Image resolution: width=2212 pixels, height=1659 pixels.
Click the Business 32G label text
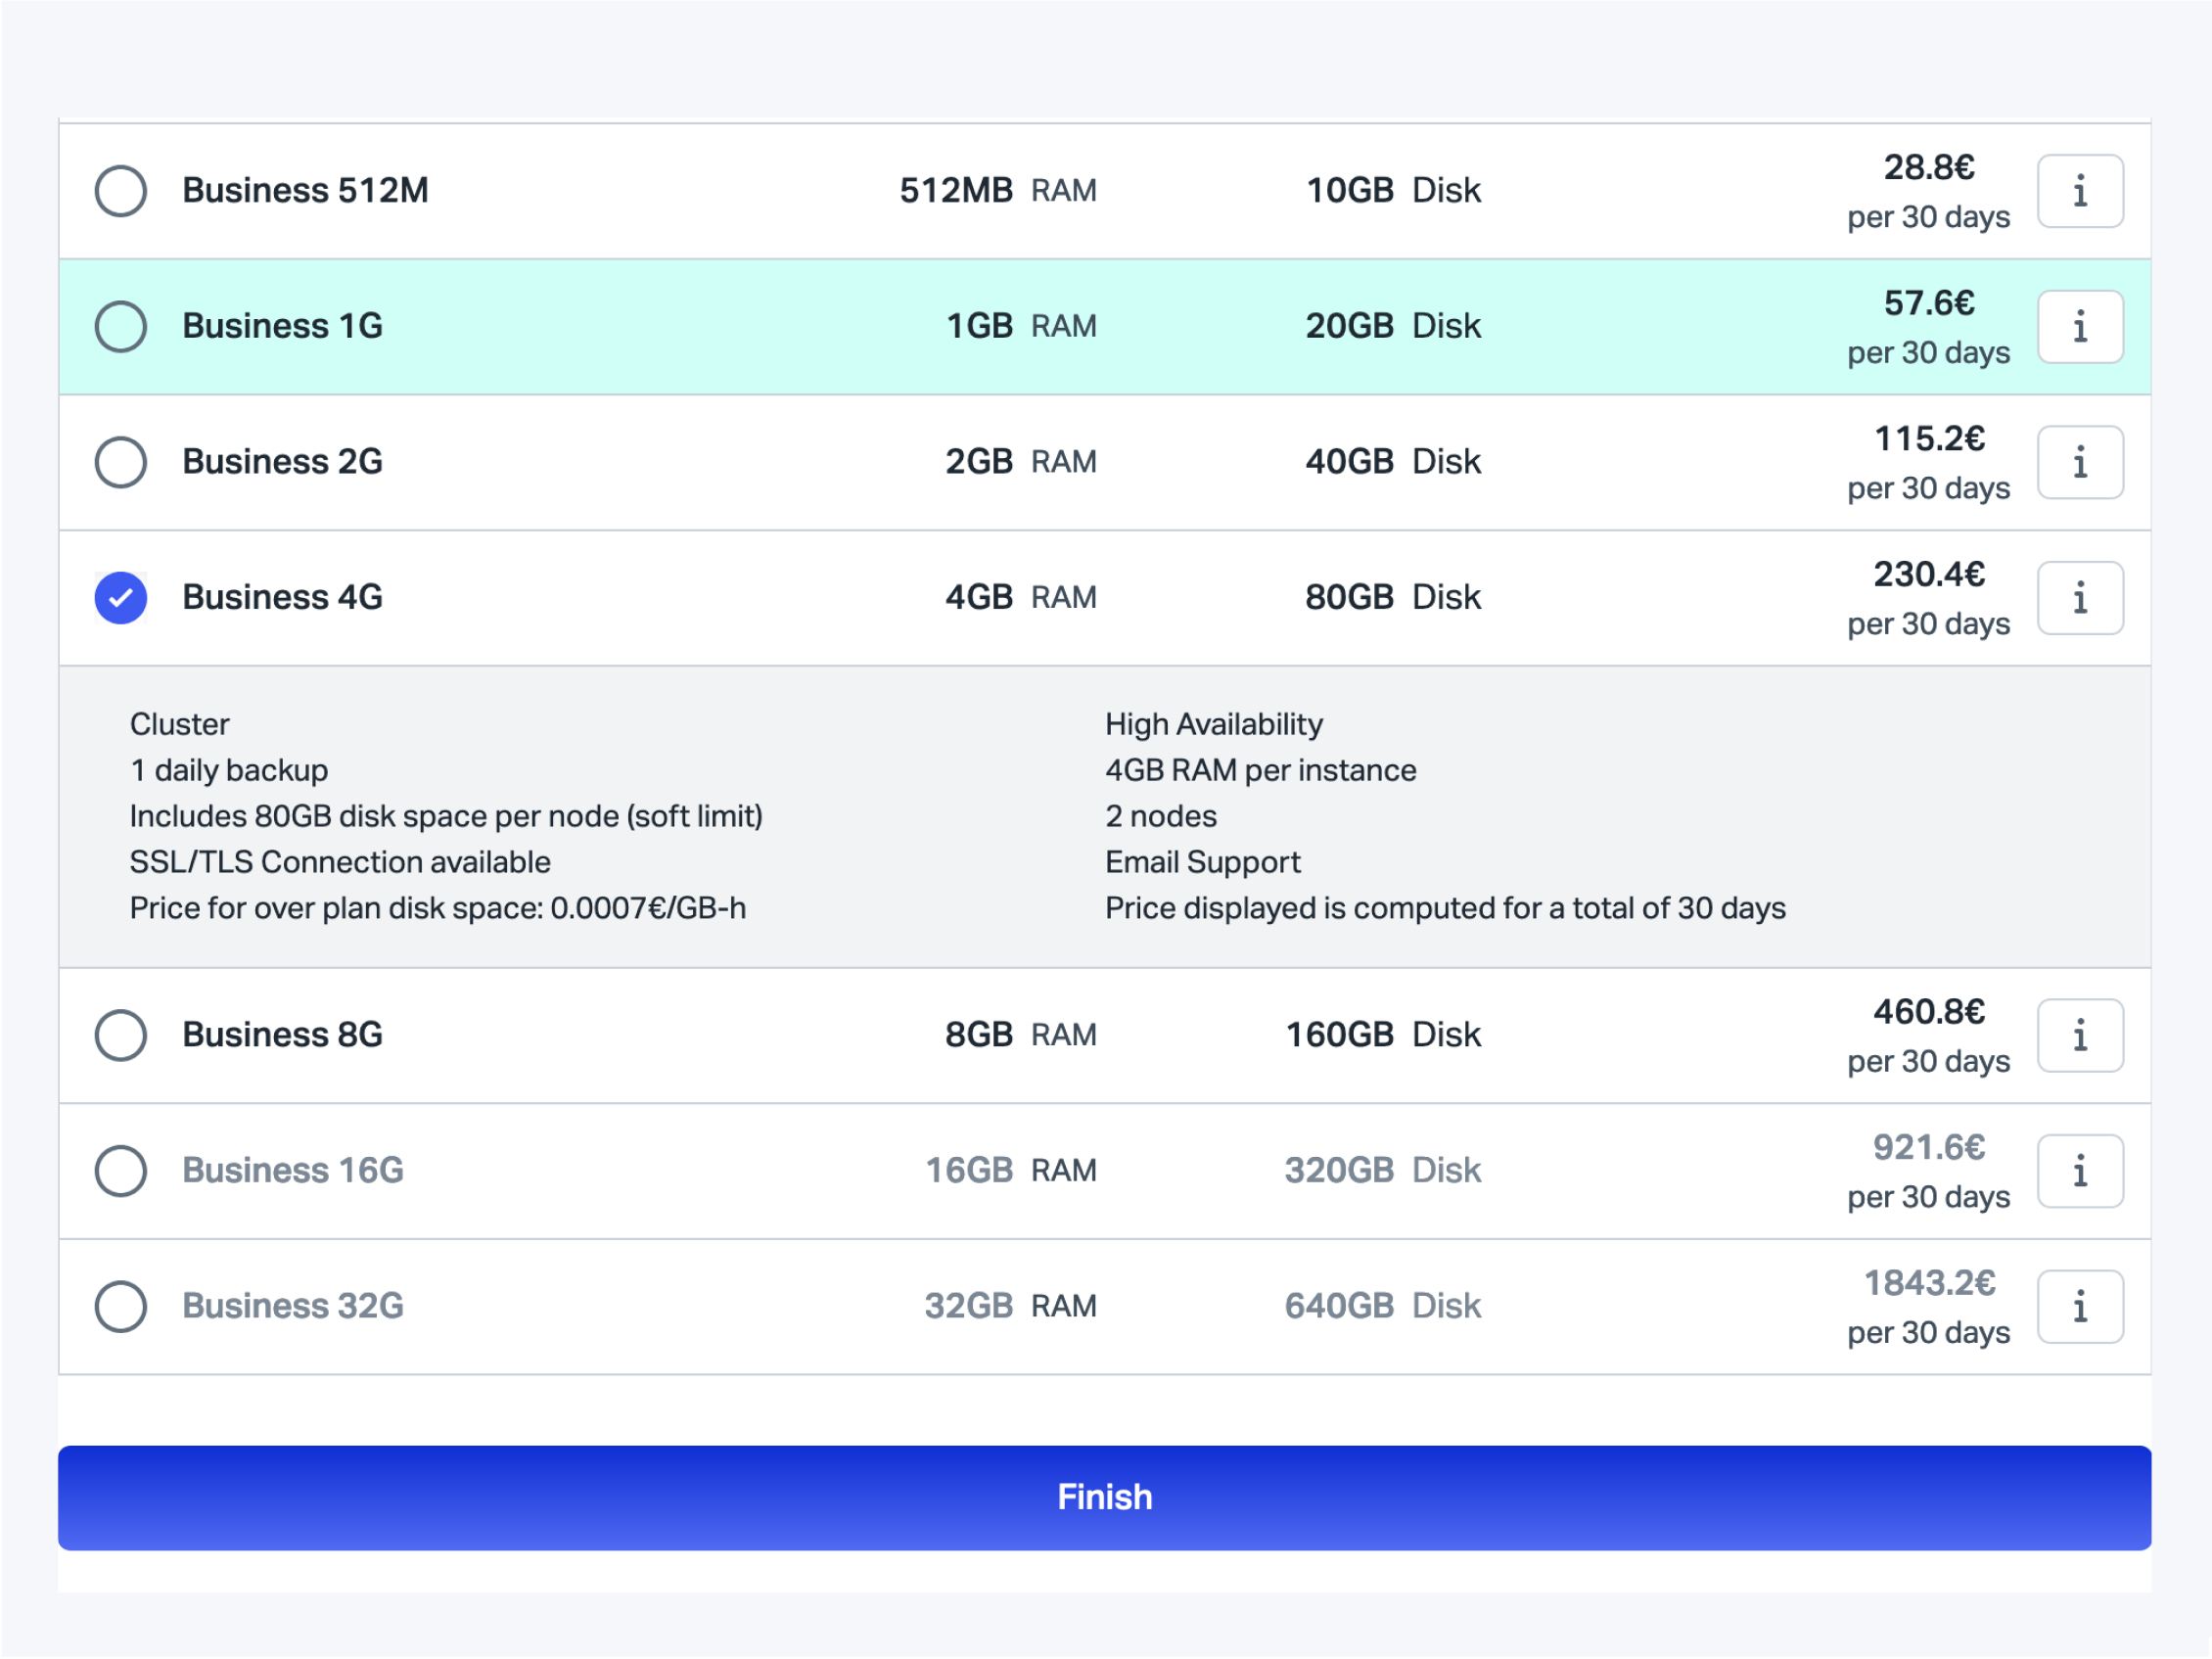click(x=292, y=1306)
